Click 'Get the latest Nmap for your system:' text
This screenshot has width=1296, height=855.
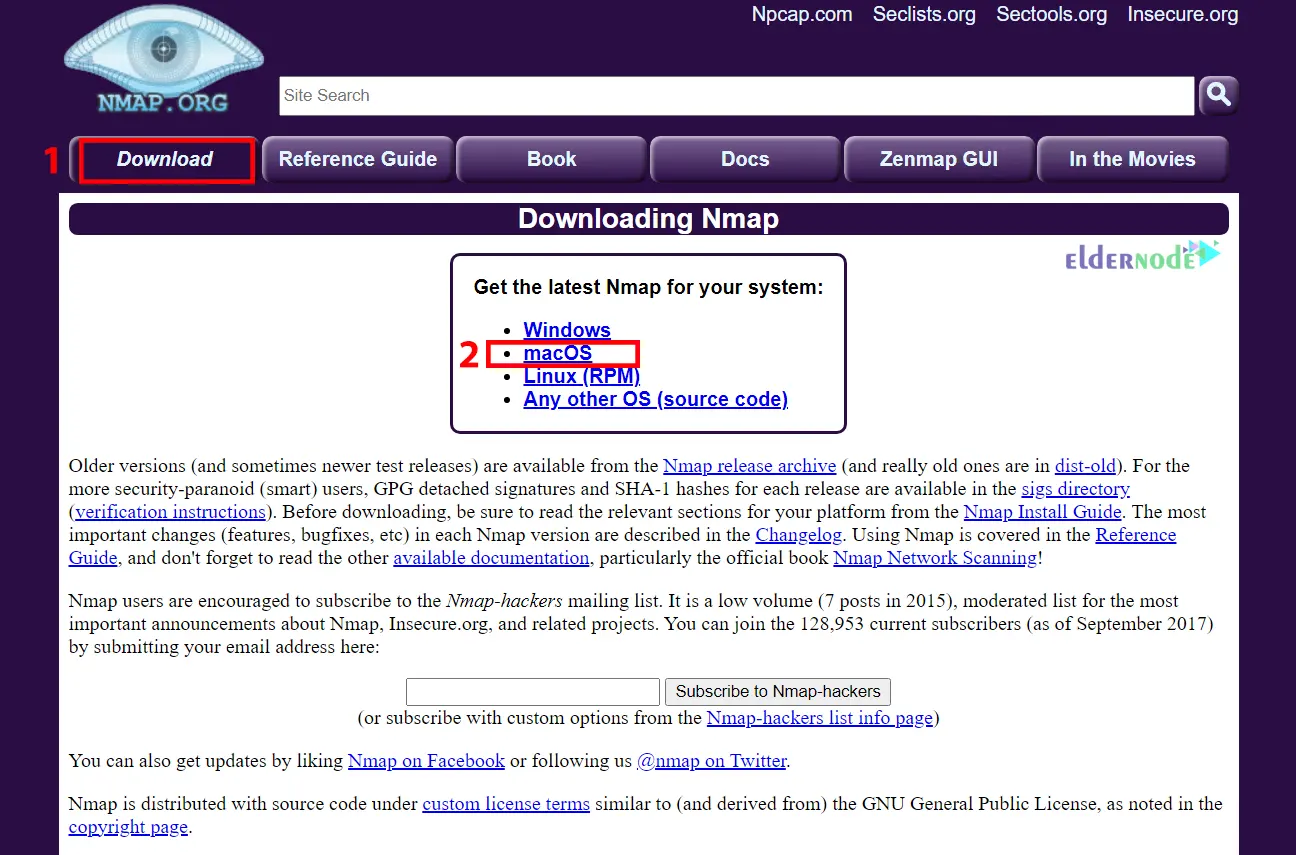[648, 288]
